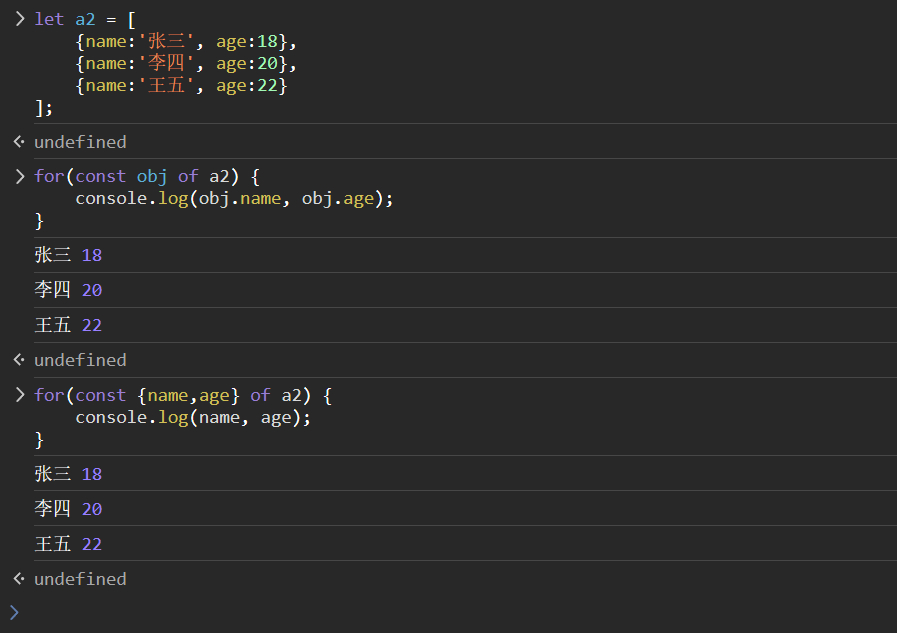
Task: Click the chevron next to 'for(const obj of a2)'
Action: coord(19,176)
